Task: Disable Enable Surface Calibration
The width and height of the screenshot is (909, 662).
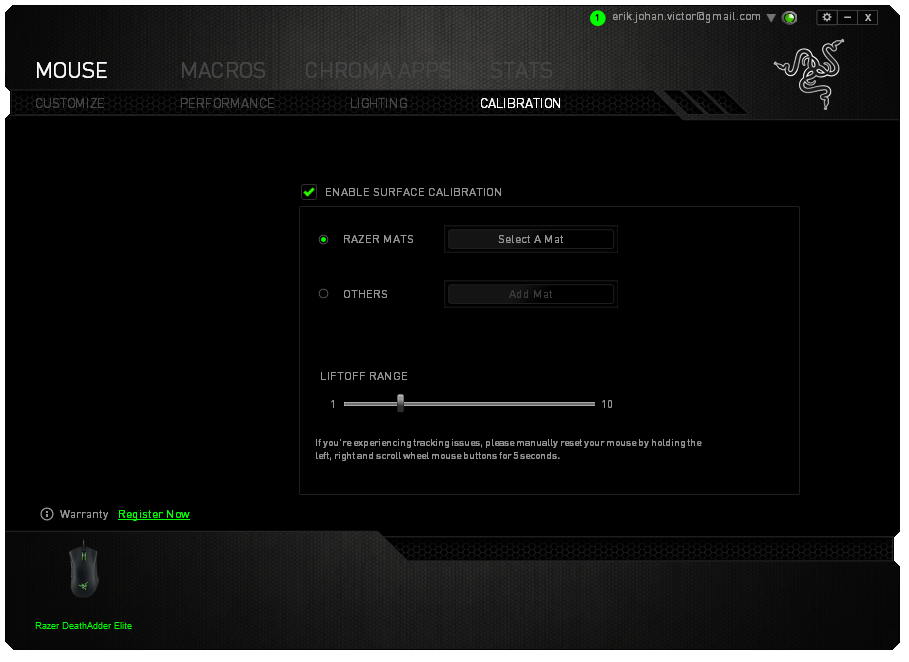Action: (309, 191)
